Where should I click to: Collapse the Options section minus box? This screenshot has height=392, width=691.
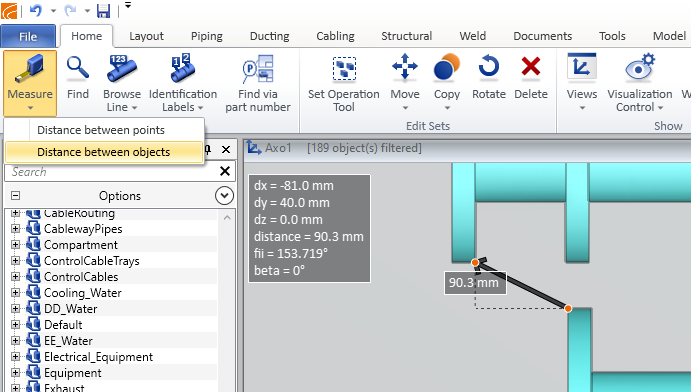tap(15, 195)
